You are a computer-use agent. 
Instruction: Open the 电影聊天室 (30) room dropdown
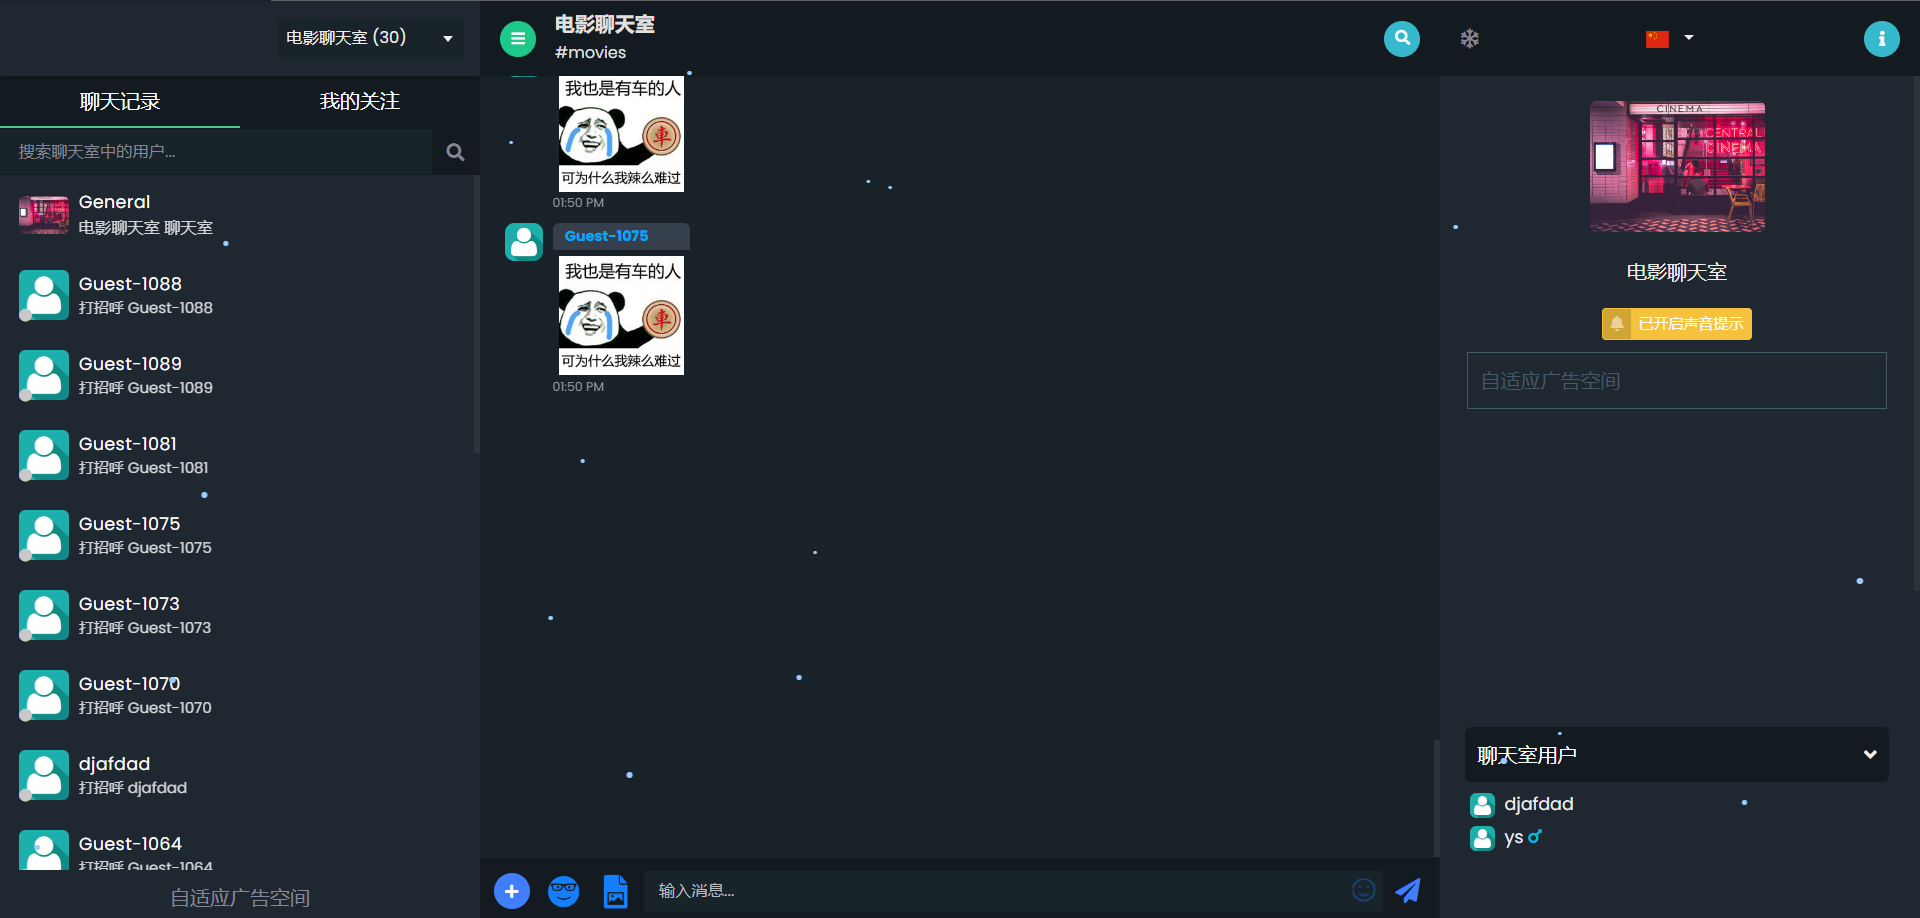(x=369, y=38)
